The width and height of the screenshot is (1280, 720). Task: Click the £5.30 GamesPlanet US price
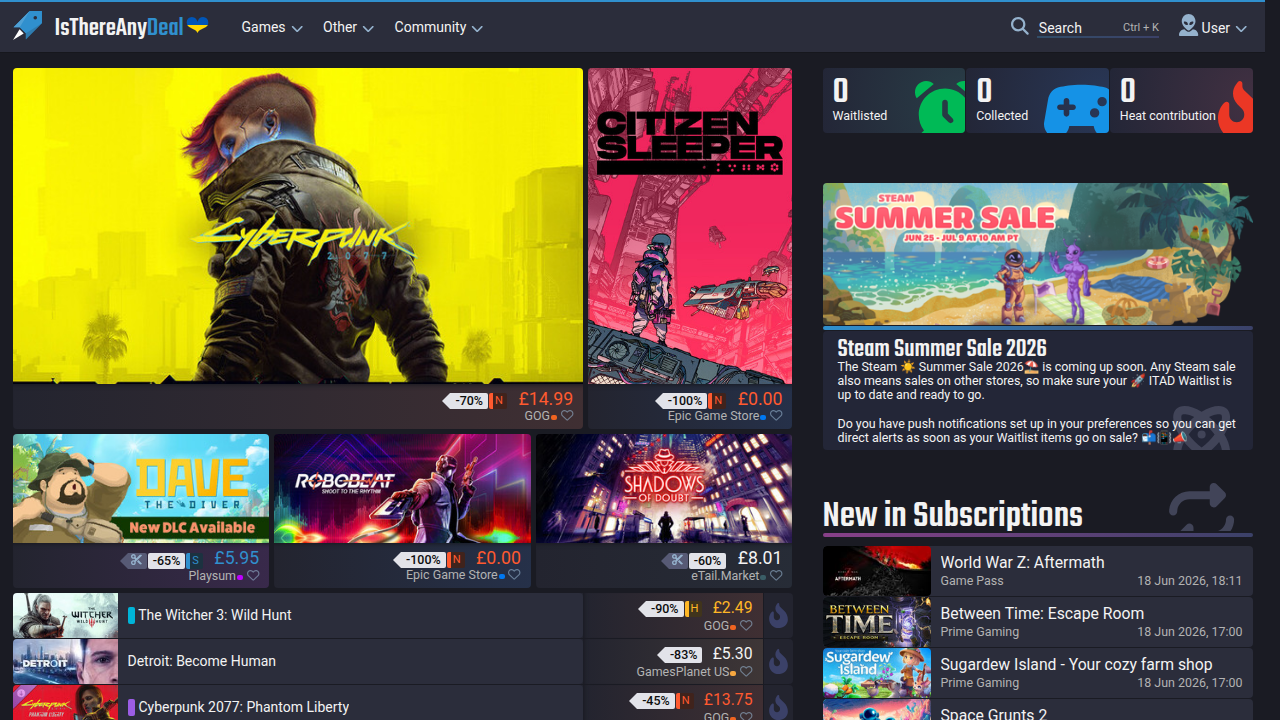click(732, 653)
